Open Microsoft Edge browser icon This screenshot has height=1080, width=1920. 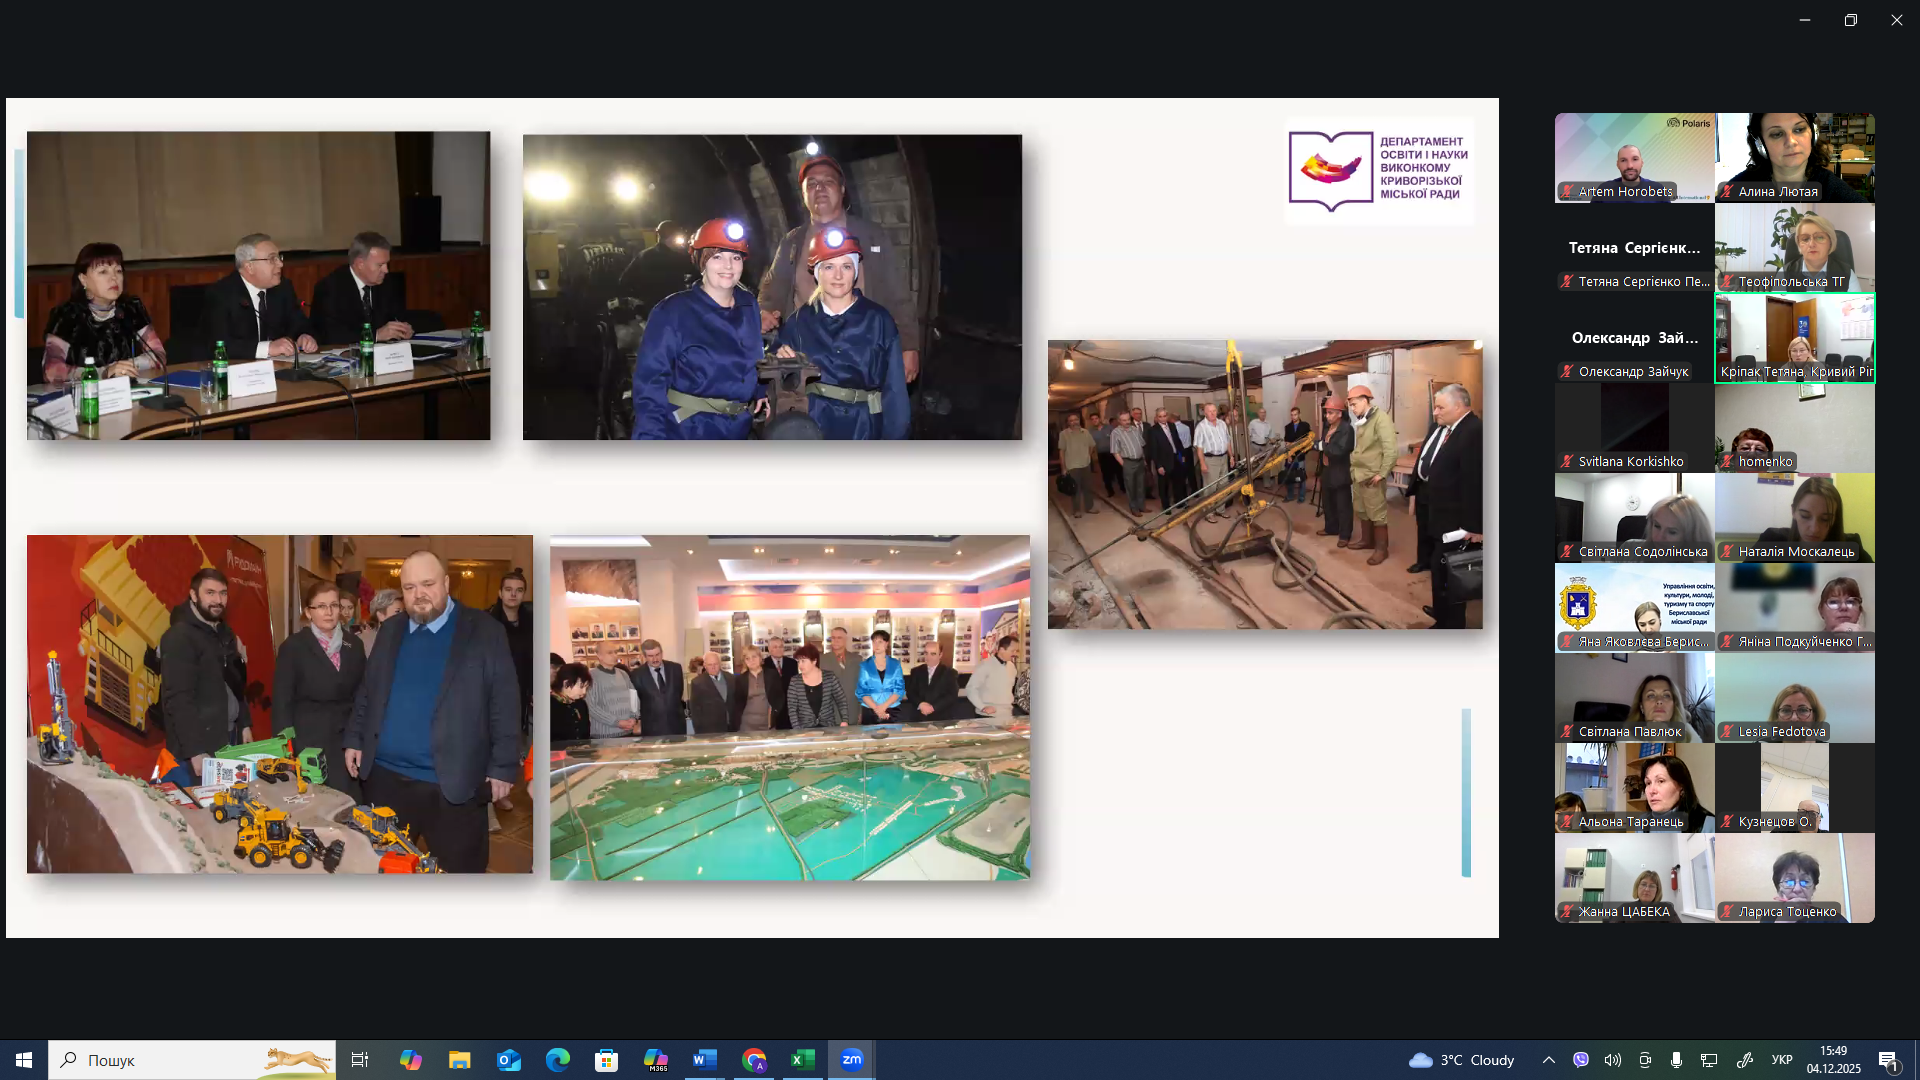(557, 1060)
